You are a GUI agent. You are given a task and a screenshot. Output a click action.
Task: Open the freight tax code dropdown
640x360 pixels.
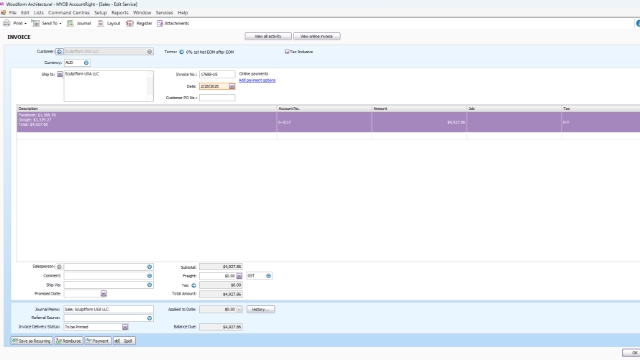click(269, 276)
